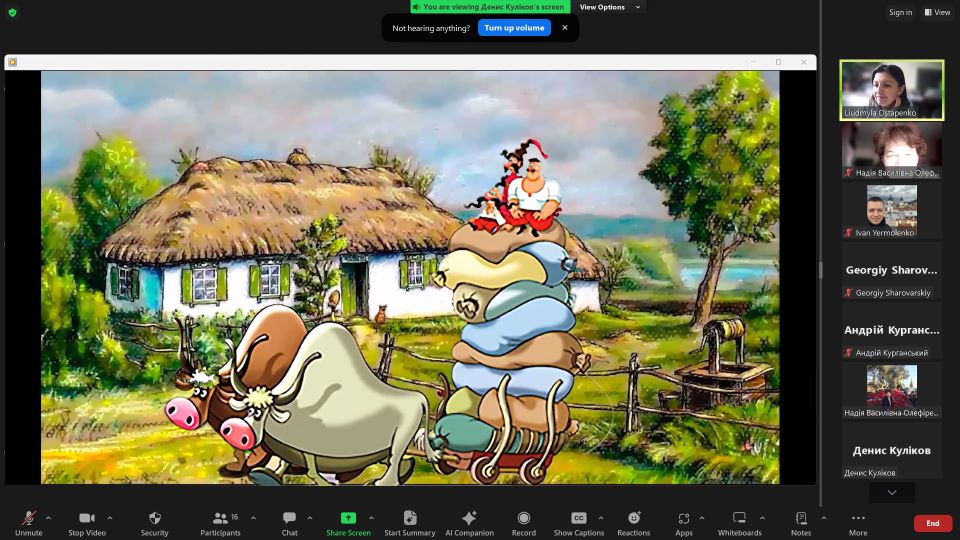This screenshot has width=960, height=540.
Task: Open the Security shield menu
Action: coord(154,523)
